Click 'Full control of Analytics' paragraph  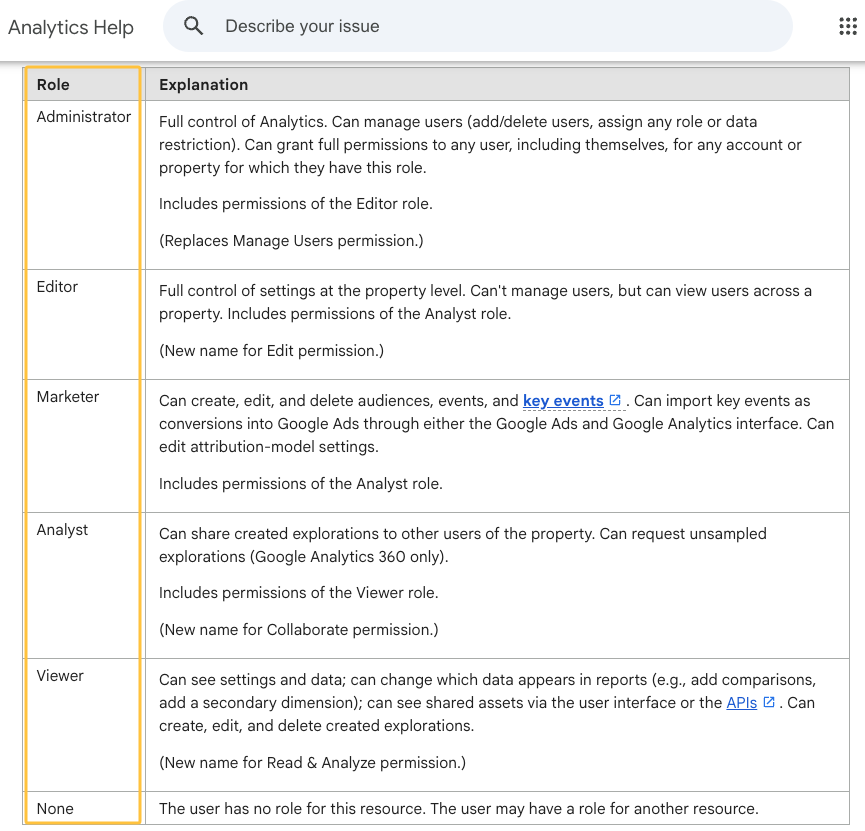[480, 145]
